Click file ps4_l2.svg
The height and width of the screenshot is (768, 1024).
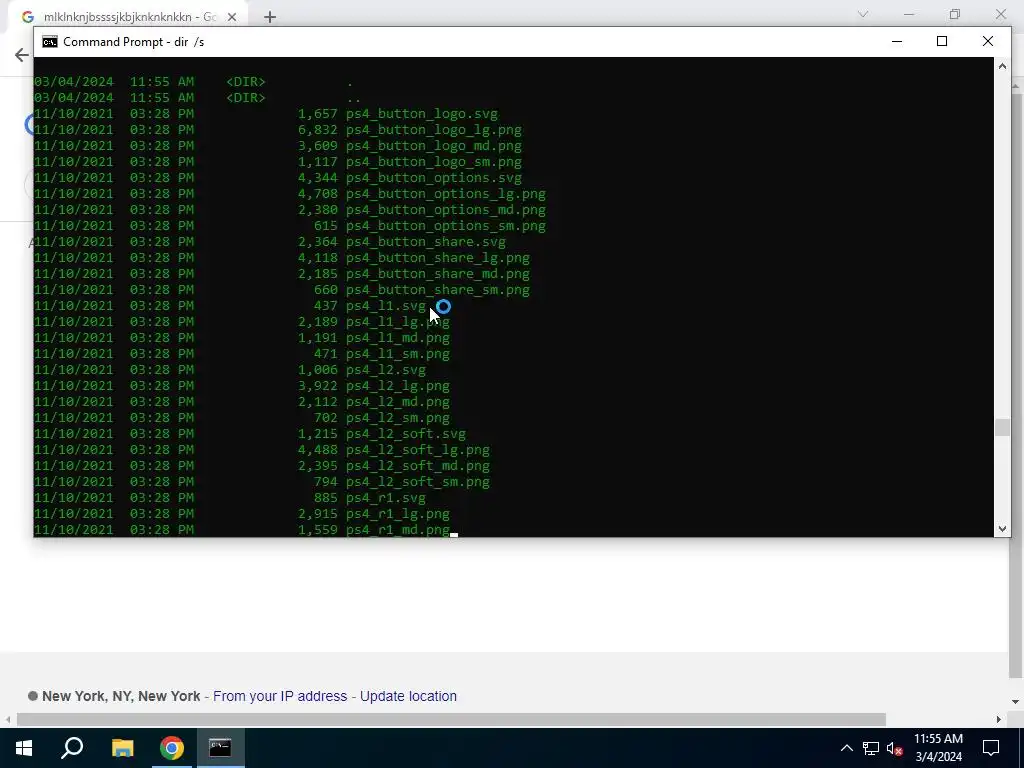(386, 370)
